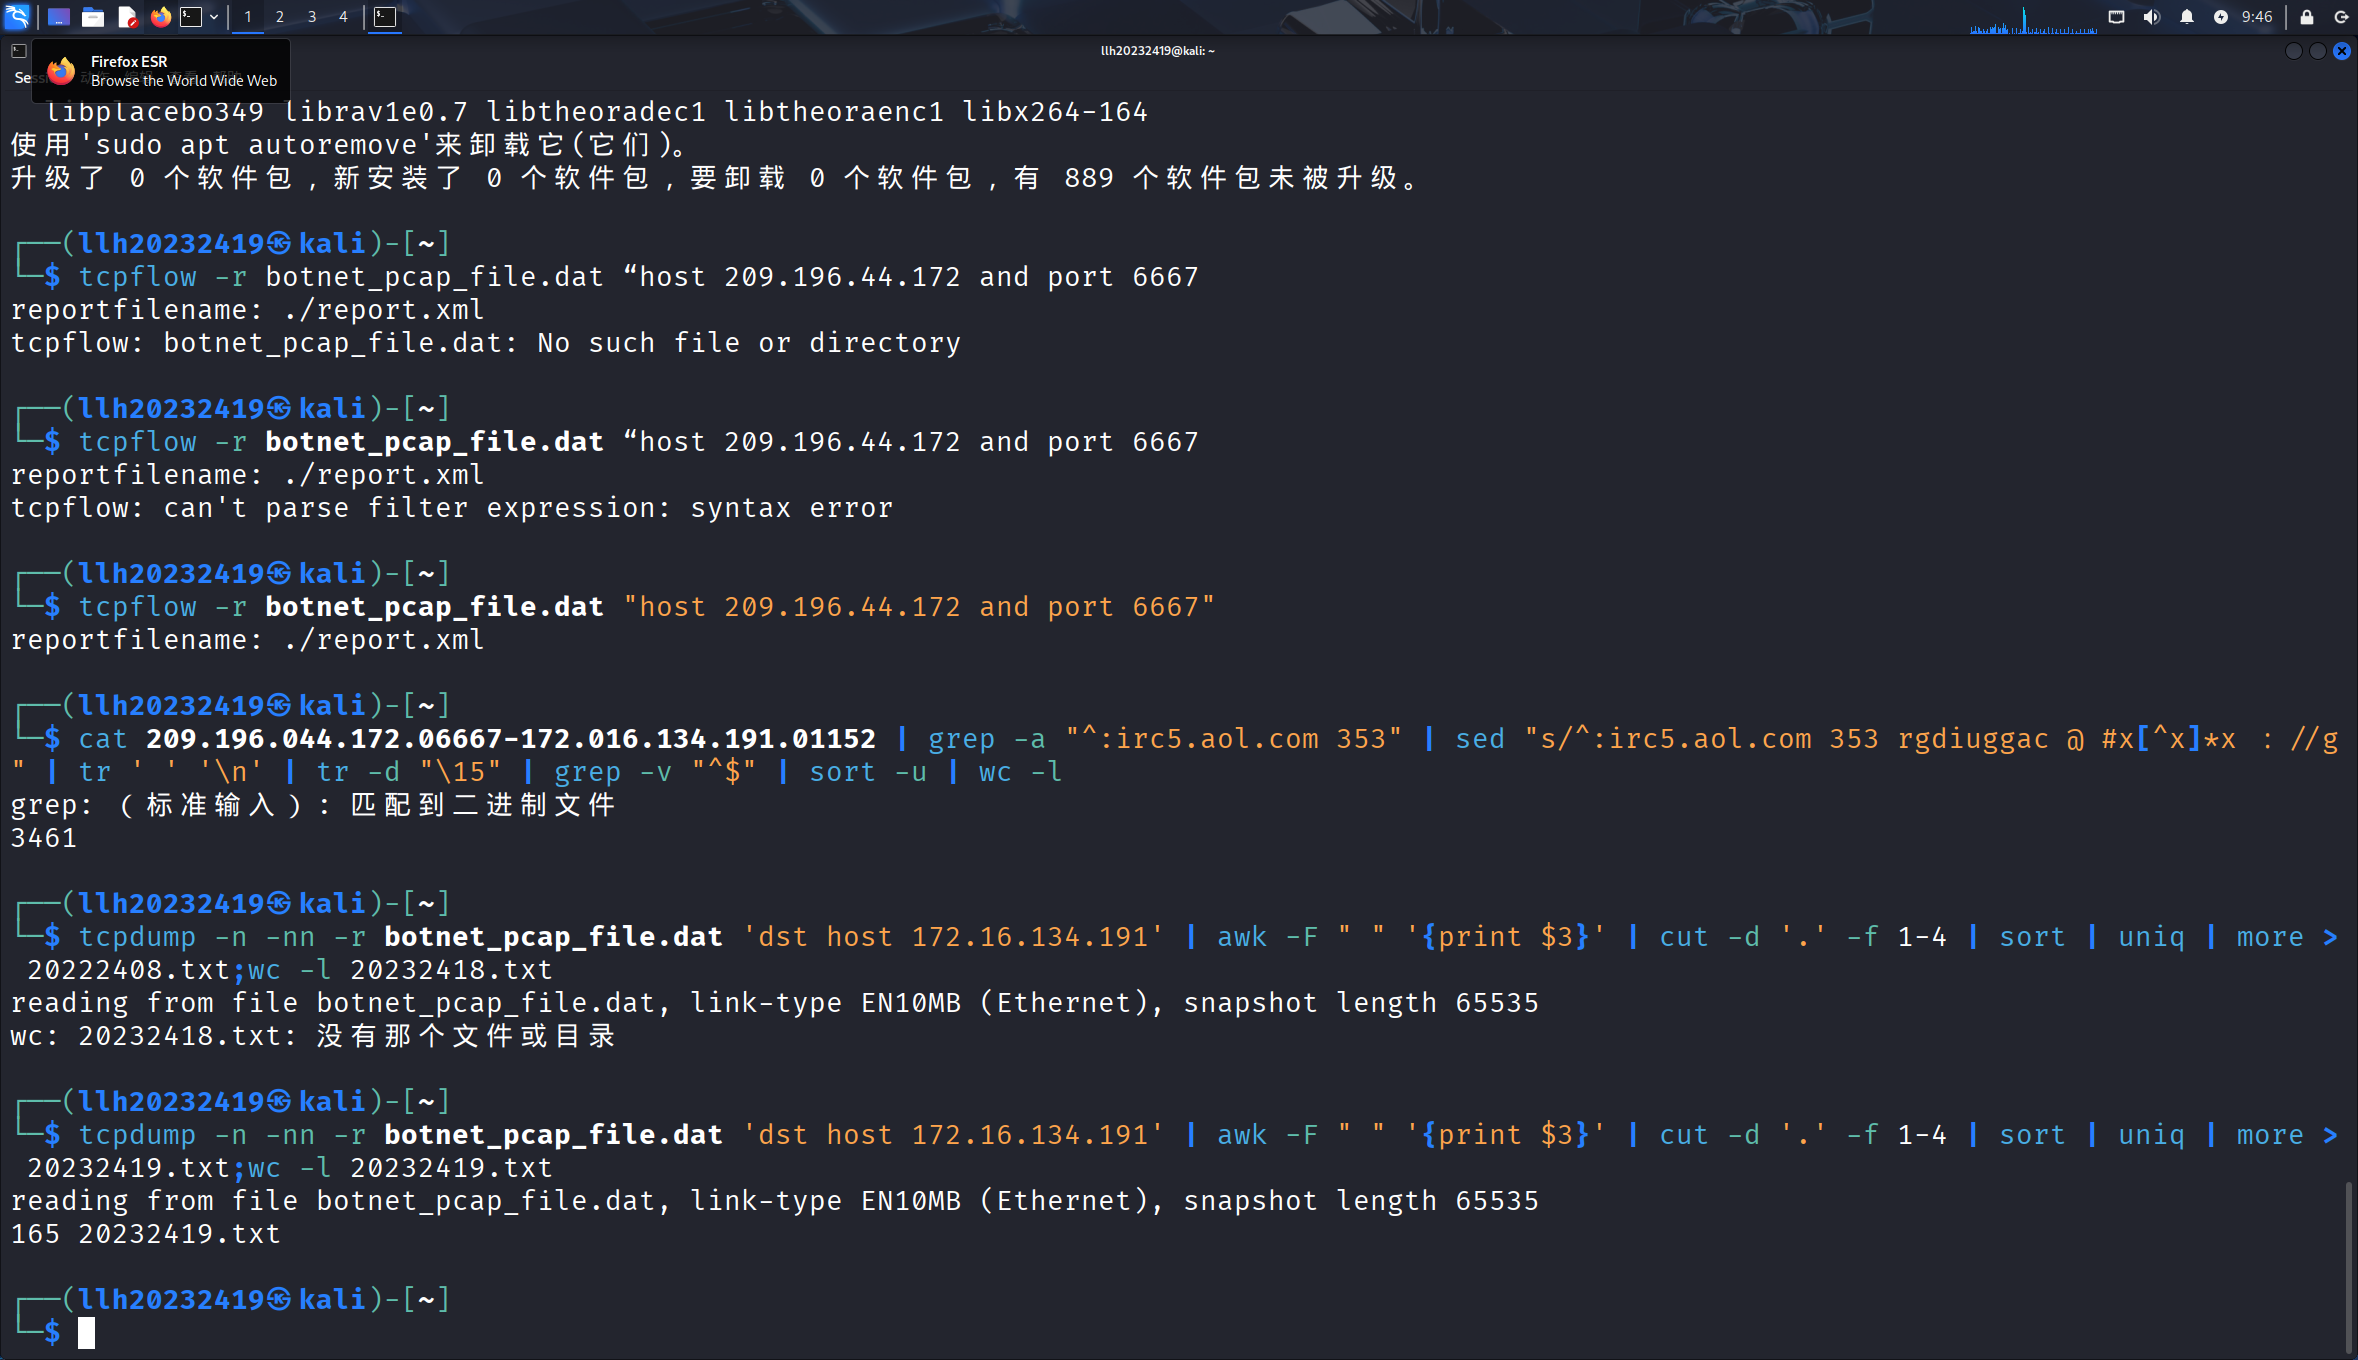Switch to workspace 3
The width and height of the screenshot is (2358, 1360).
311,17
